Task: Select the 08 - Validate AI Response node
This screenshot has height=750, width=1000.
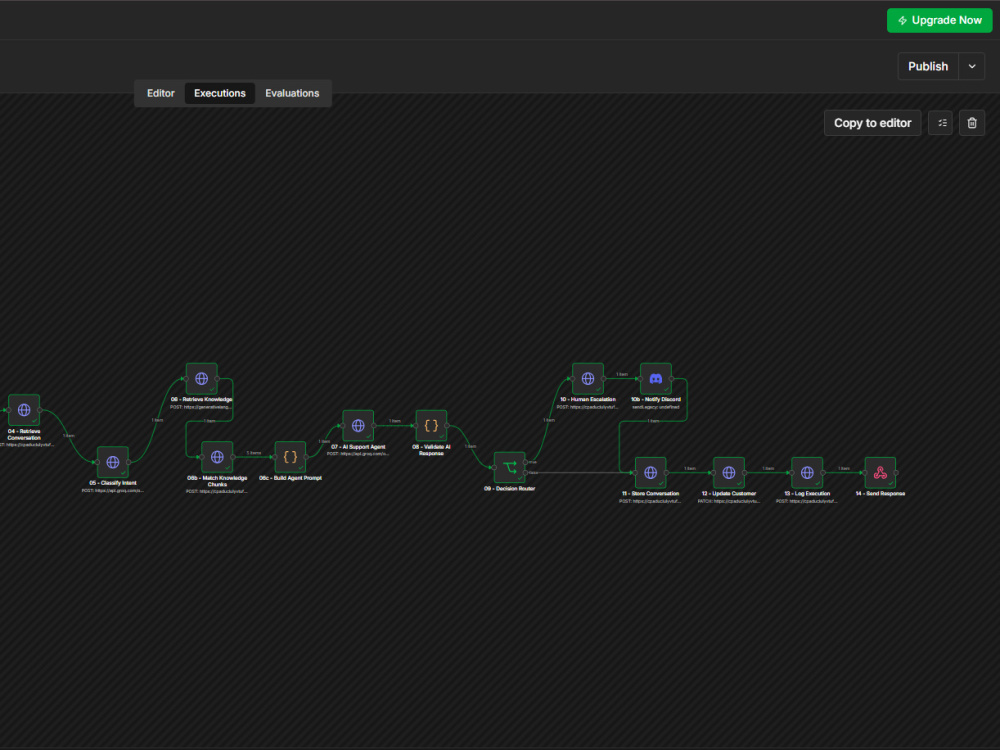Action: point(431,426)
